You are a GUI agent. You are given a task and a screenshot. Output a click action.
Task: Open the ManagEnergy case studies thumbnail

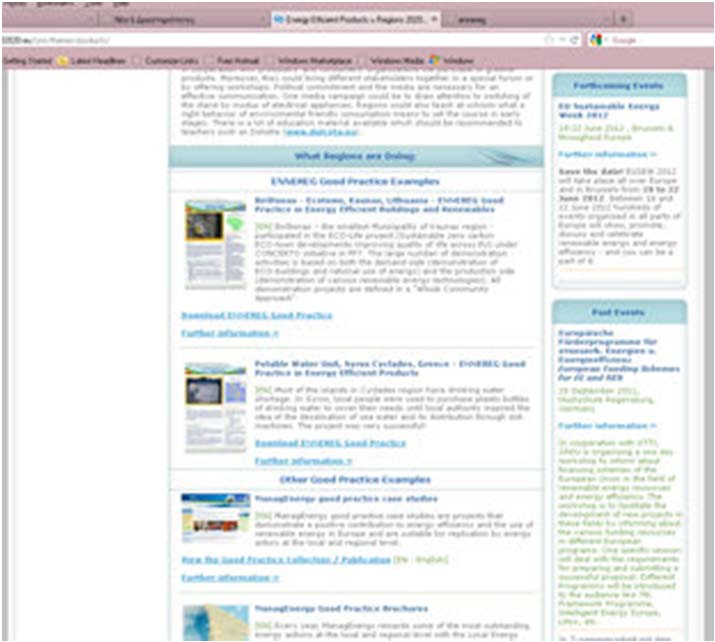tap(216, 517)
